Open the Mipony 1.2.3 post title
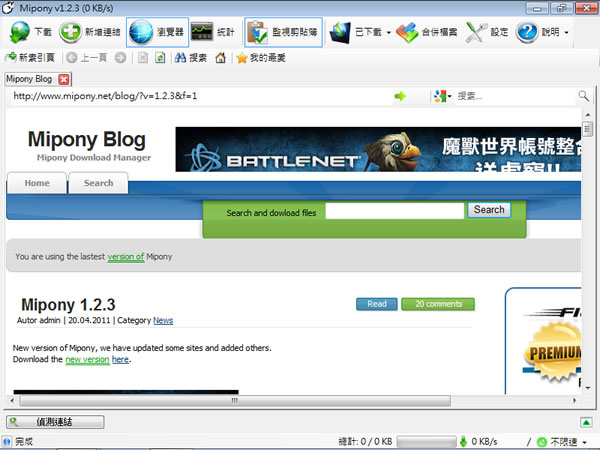600x450 pixels. coord(68,305)
